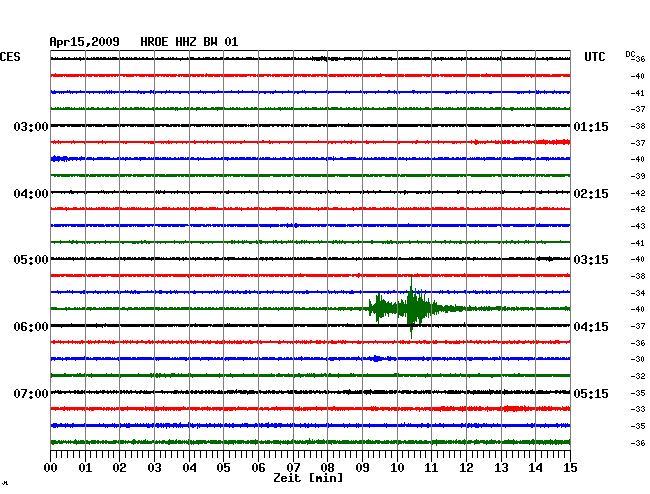This screenshot has height=494, width=650.
Task: Click the Apr15,2009 date label
Action: [85, 42]
